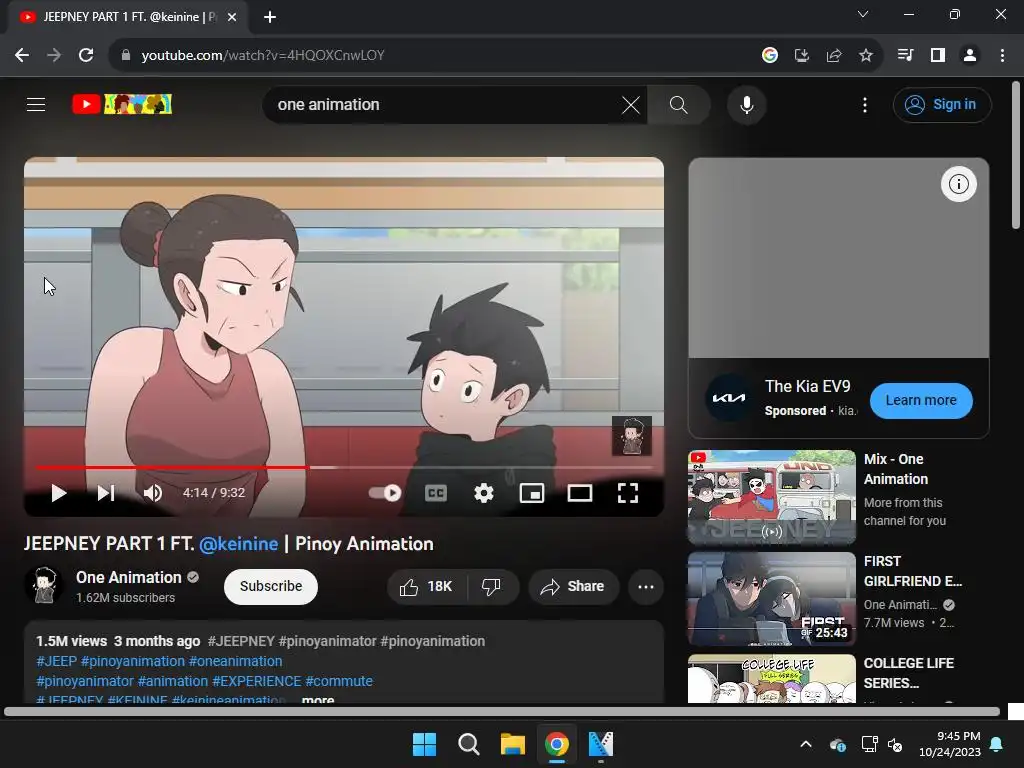Enter full screen mode
This screenshot has width=1024, height=768.
pyautogui.click(x=628, y=493)
